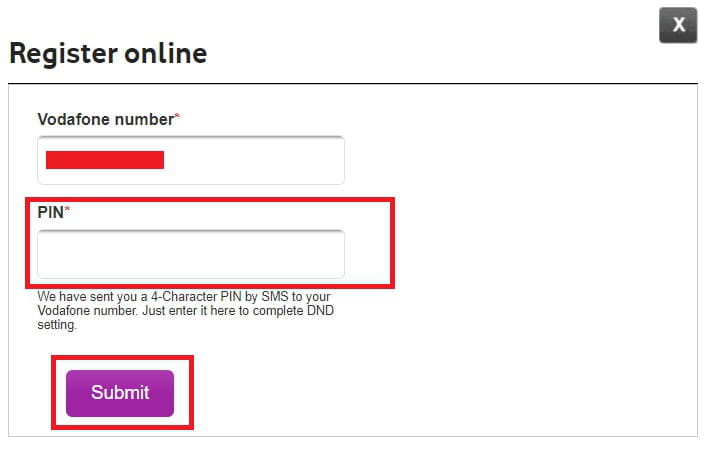Click the PIN label above the field
Screen dimensions: 708x458
(x=51, y=212)
